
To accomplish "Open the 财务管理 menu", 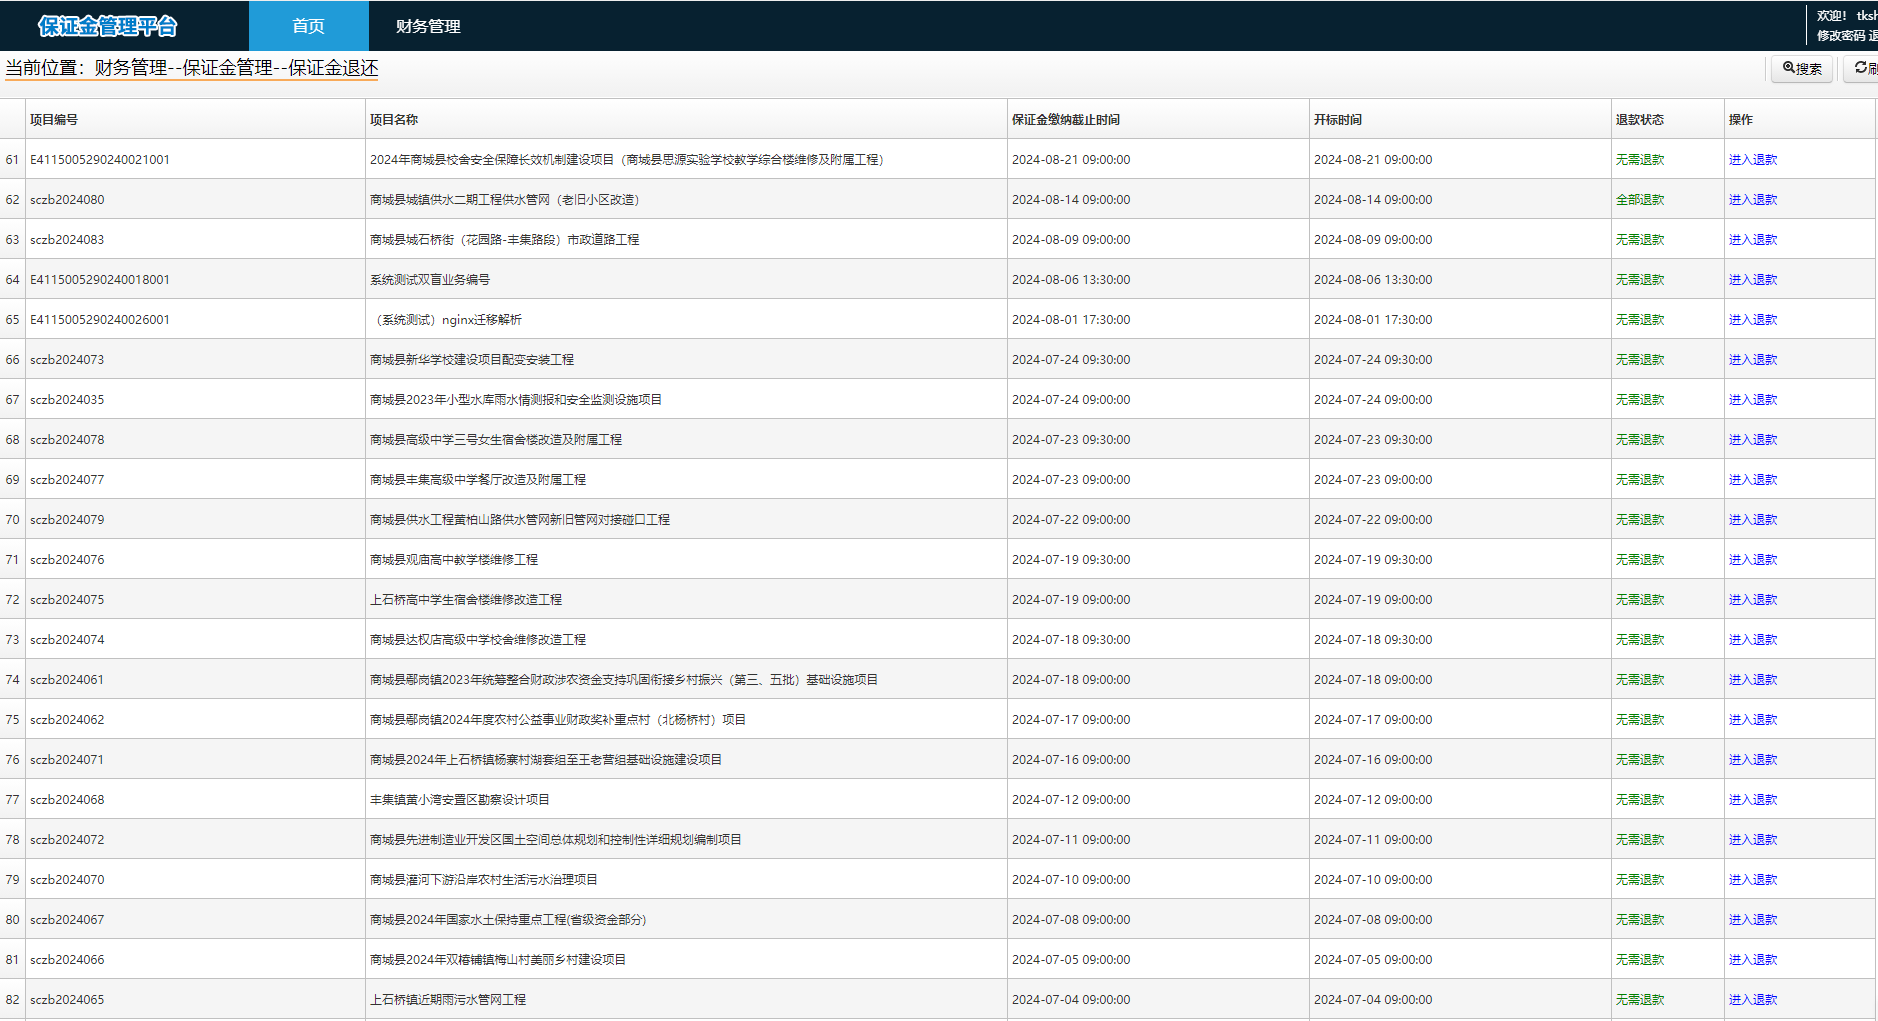I will click(428, 26).
